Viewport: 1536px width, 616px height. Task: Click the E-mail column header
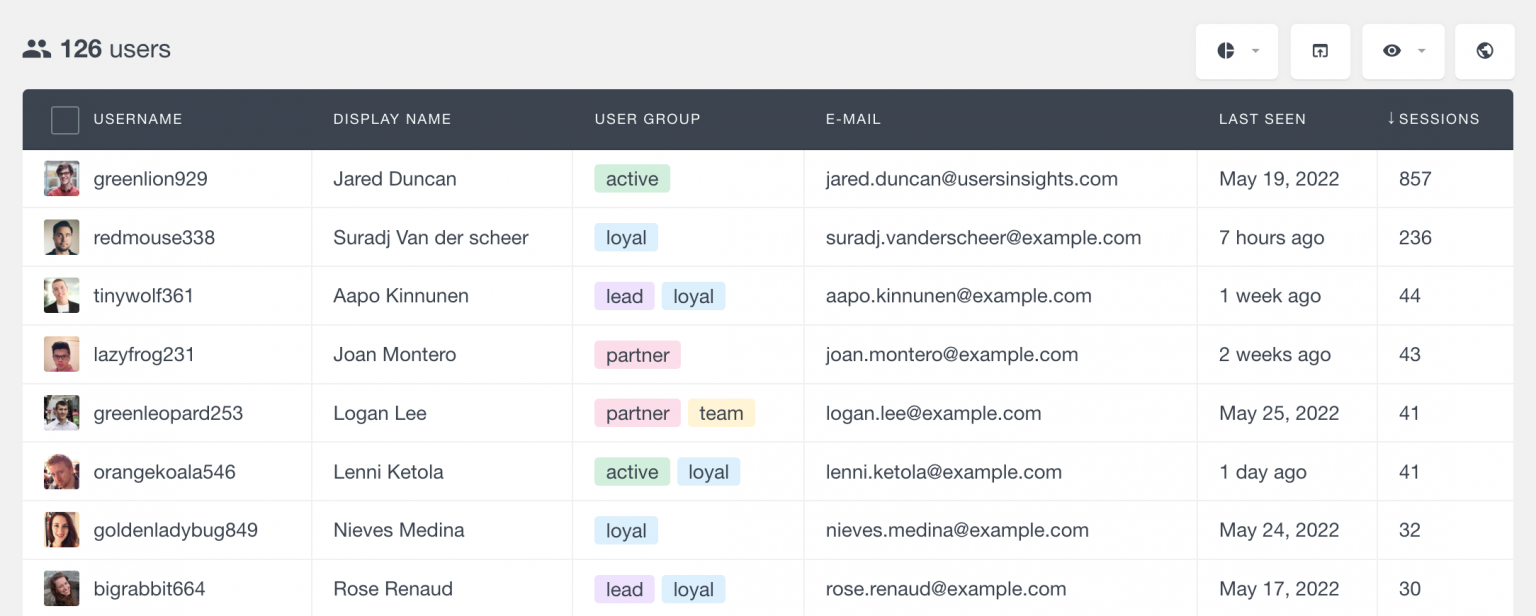pyautogui.click(x=852, y=119)
